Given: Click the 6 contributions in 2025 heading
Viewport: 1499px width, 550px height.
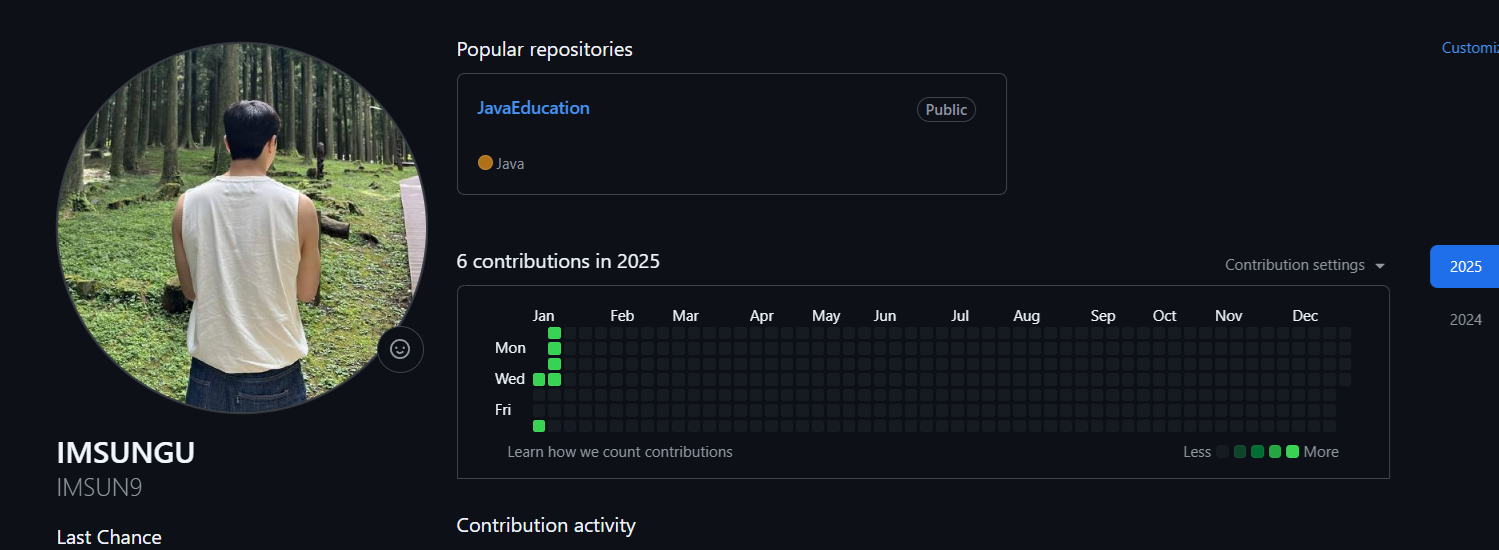Looking at the screenshot, I should pos(558,261).
